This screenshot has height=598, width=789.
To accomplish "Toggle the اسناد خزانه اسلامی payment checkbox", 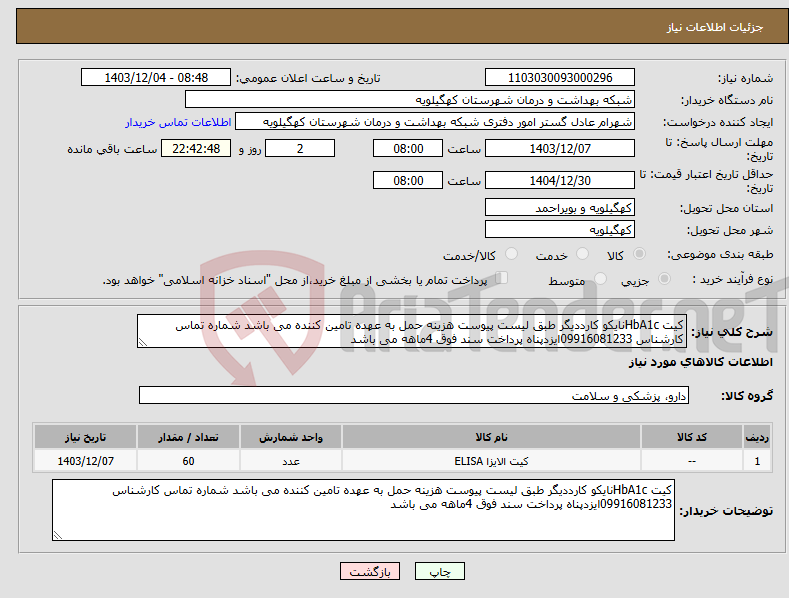I will pos(502,277).
